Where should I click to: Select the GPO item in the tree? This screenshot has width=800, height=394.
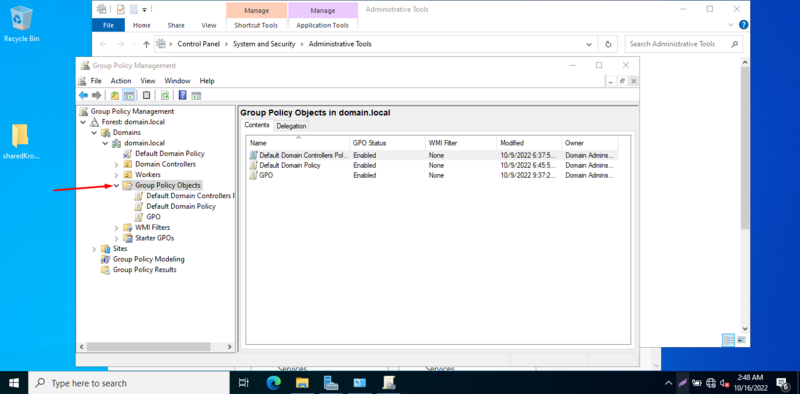tap(153, 217)
